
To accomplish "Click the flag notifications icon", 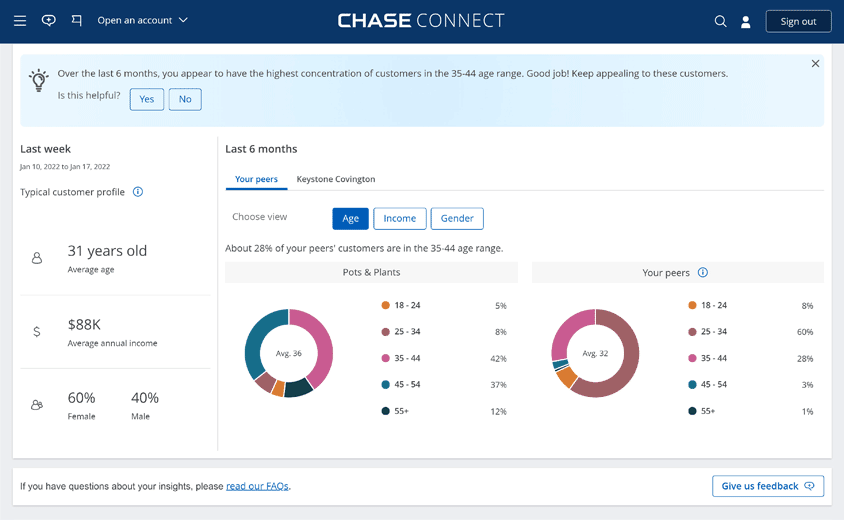I will 77,20.
